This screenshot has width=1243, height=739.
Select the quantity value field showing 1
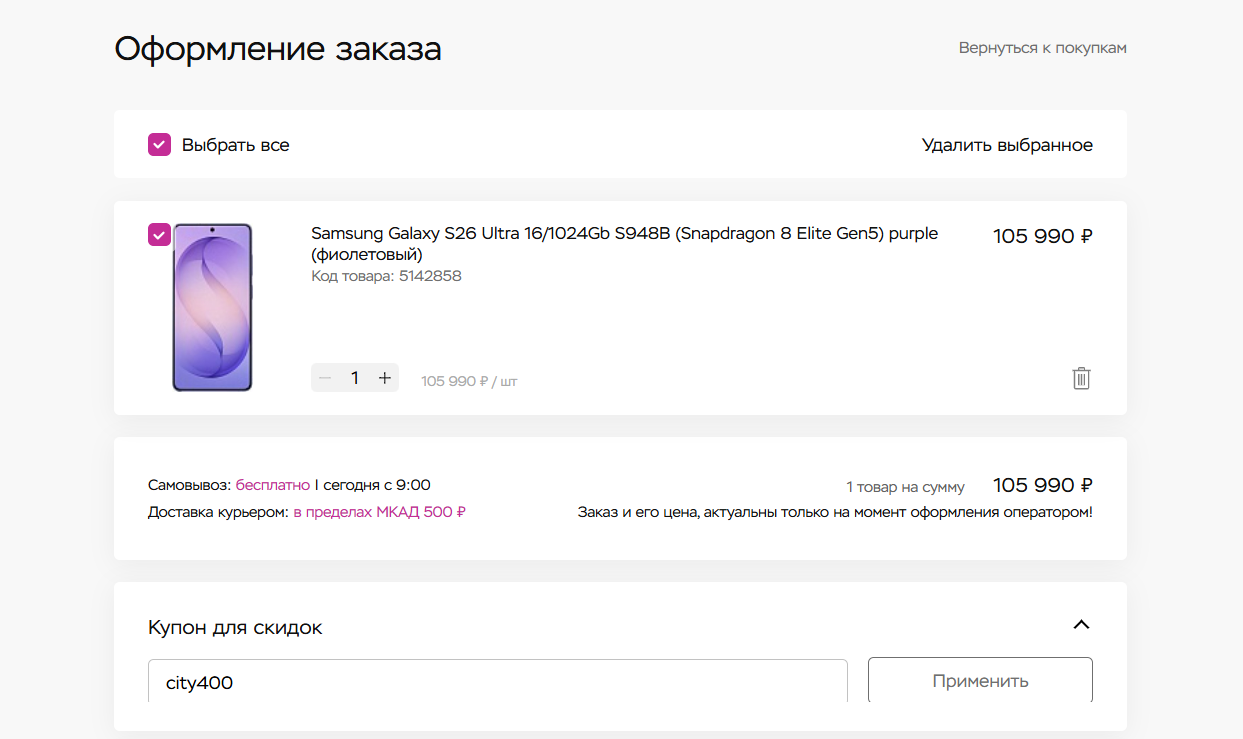click(x=355, y=378)
